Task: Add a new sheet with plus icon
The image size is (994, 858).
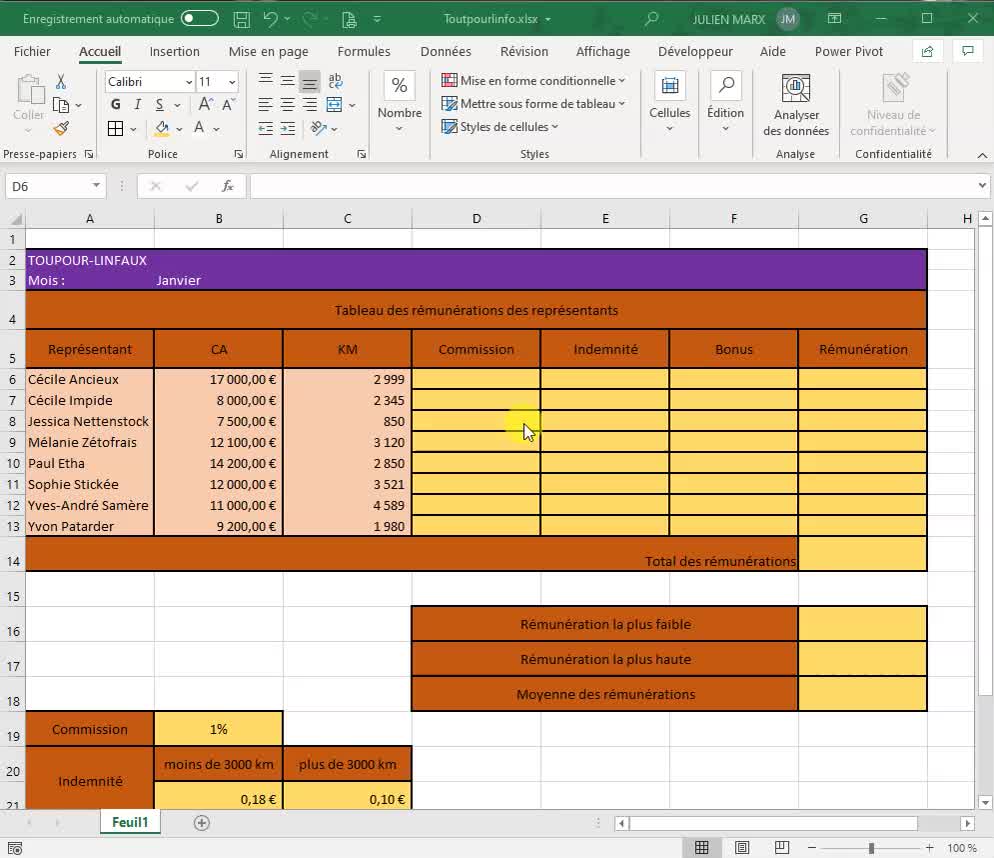Action: coord(202,823)
